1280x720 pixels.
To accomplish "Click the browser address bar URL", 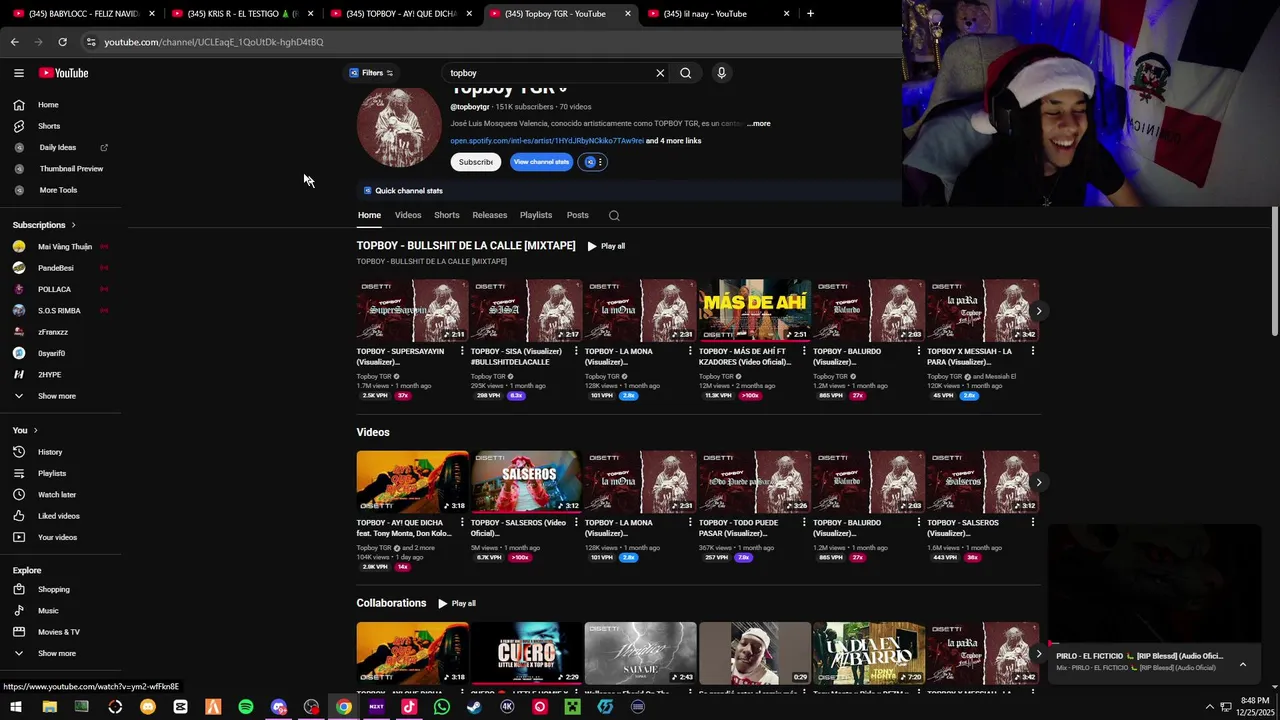I will coord(214,42).
